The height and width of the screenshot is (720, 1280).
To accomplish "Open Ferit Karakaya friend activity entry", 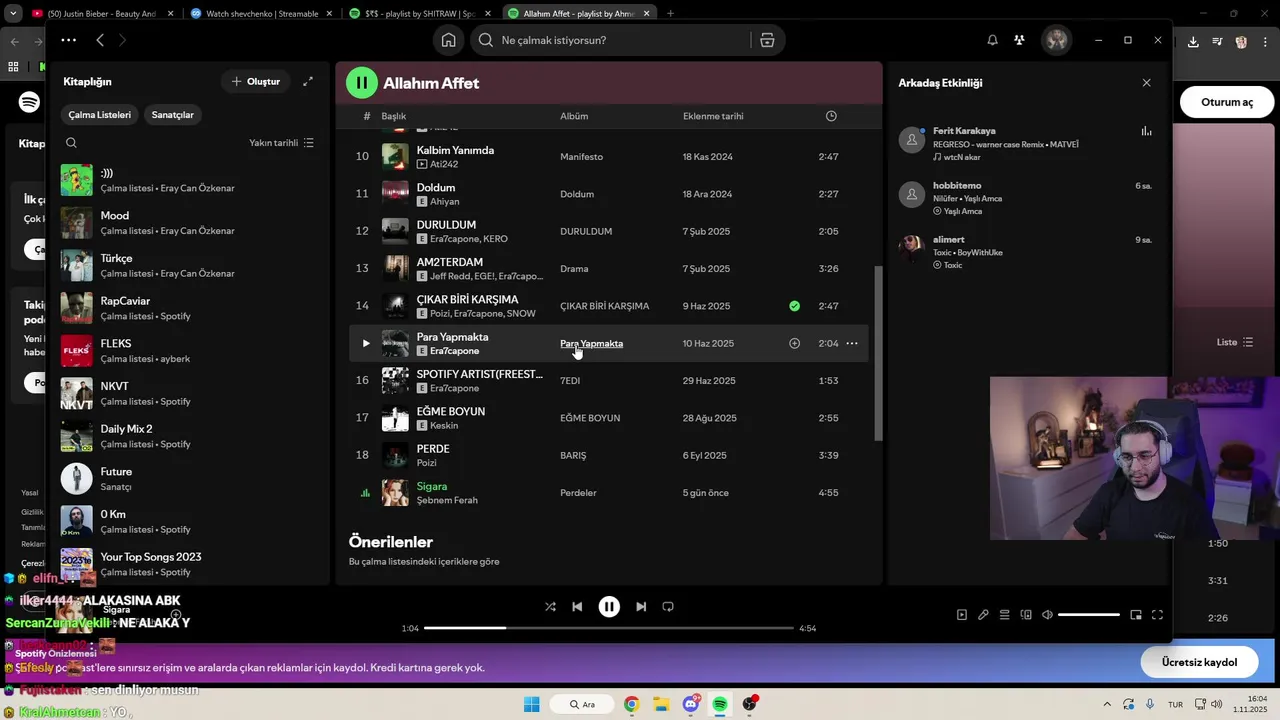I will coord(1026,144).
